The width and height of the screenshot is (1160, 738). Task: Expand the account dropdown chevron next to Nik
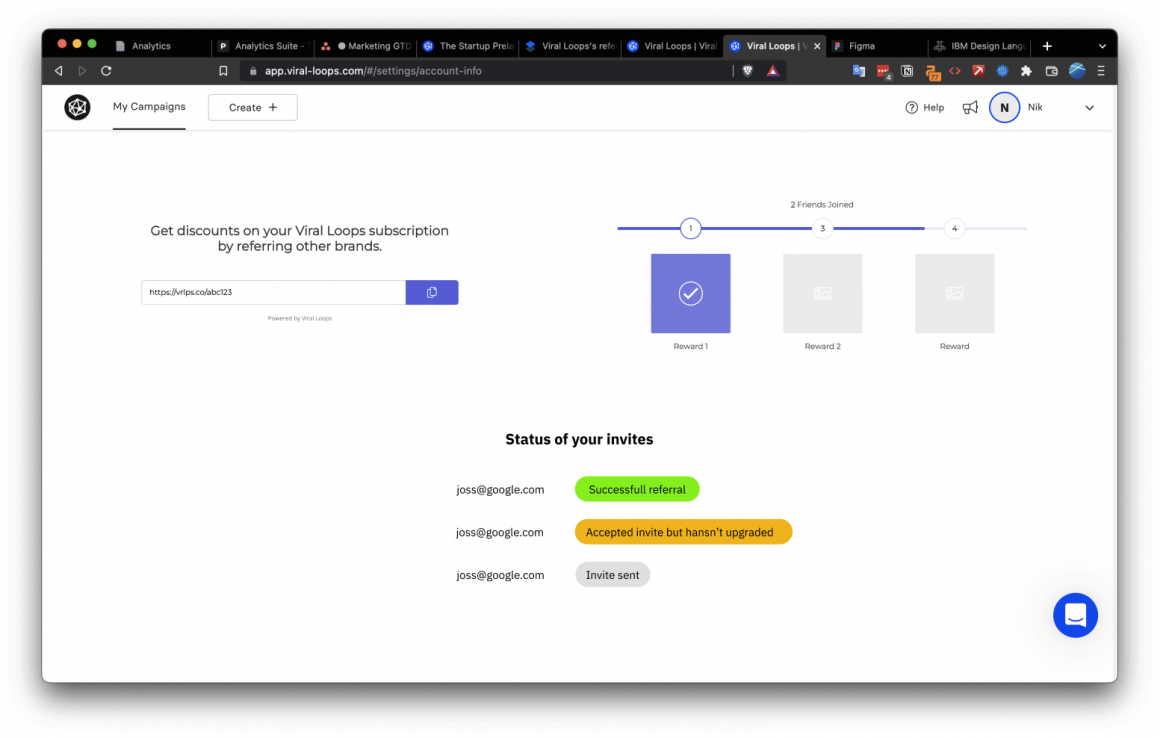[x=1089, y=107]
